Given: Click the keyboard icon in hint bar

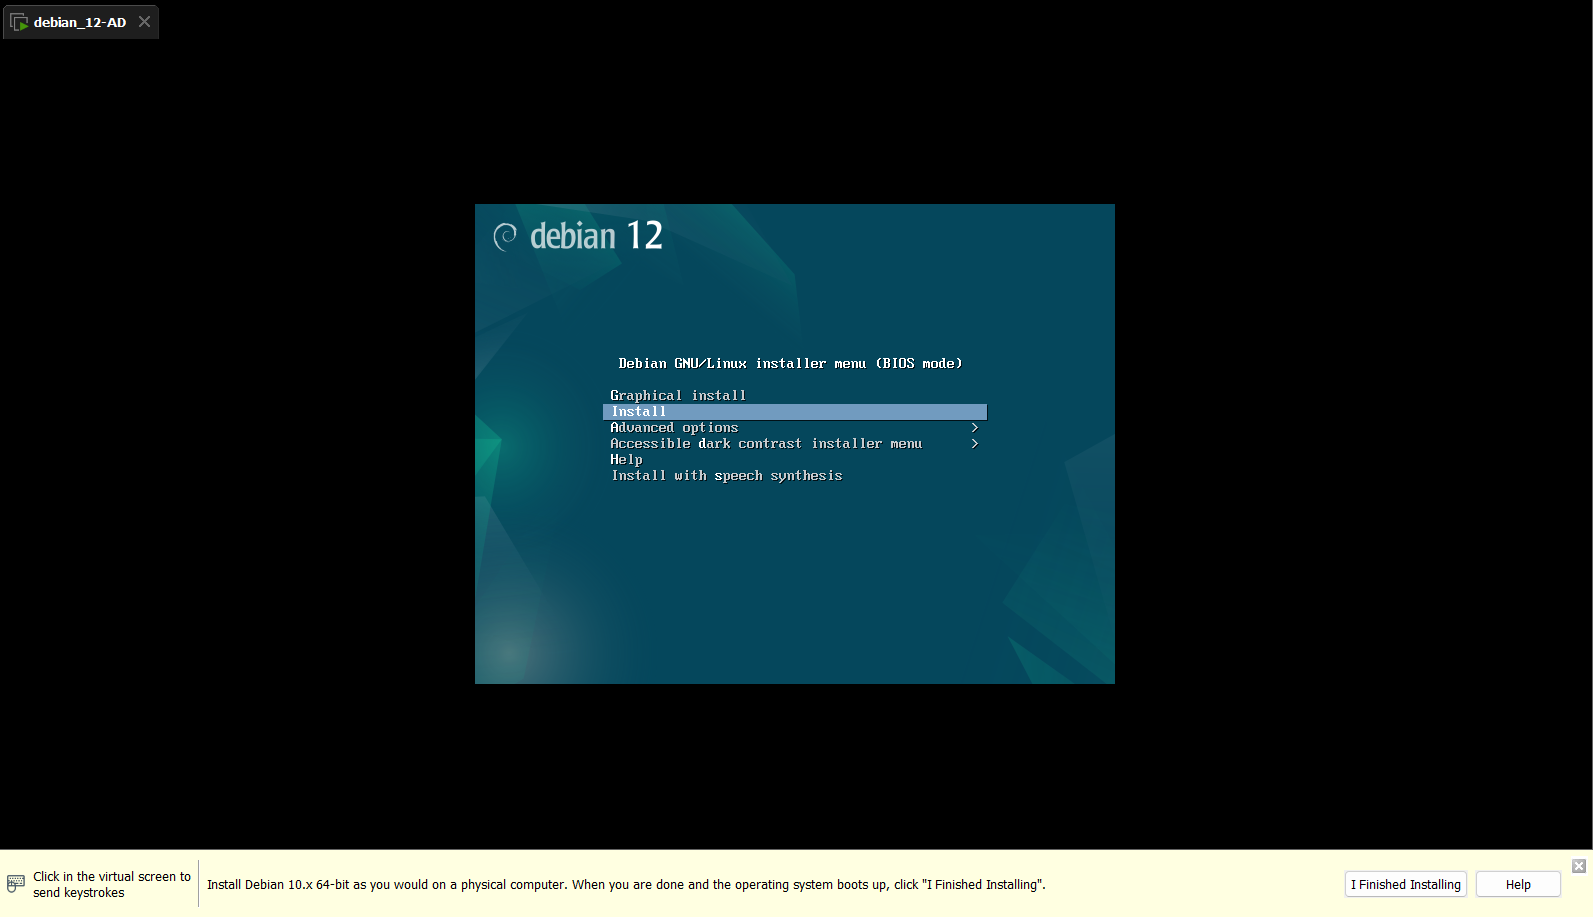Looking at the screenshot, I should [16, 884].
